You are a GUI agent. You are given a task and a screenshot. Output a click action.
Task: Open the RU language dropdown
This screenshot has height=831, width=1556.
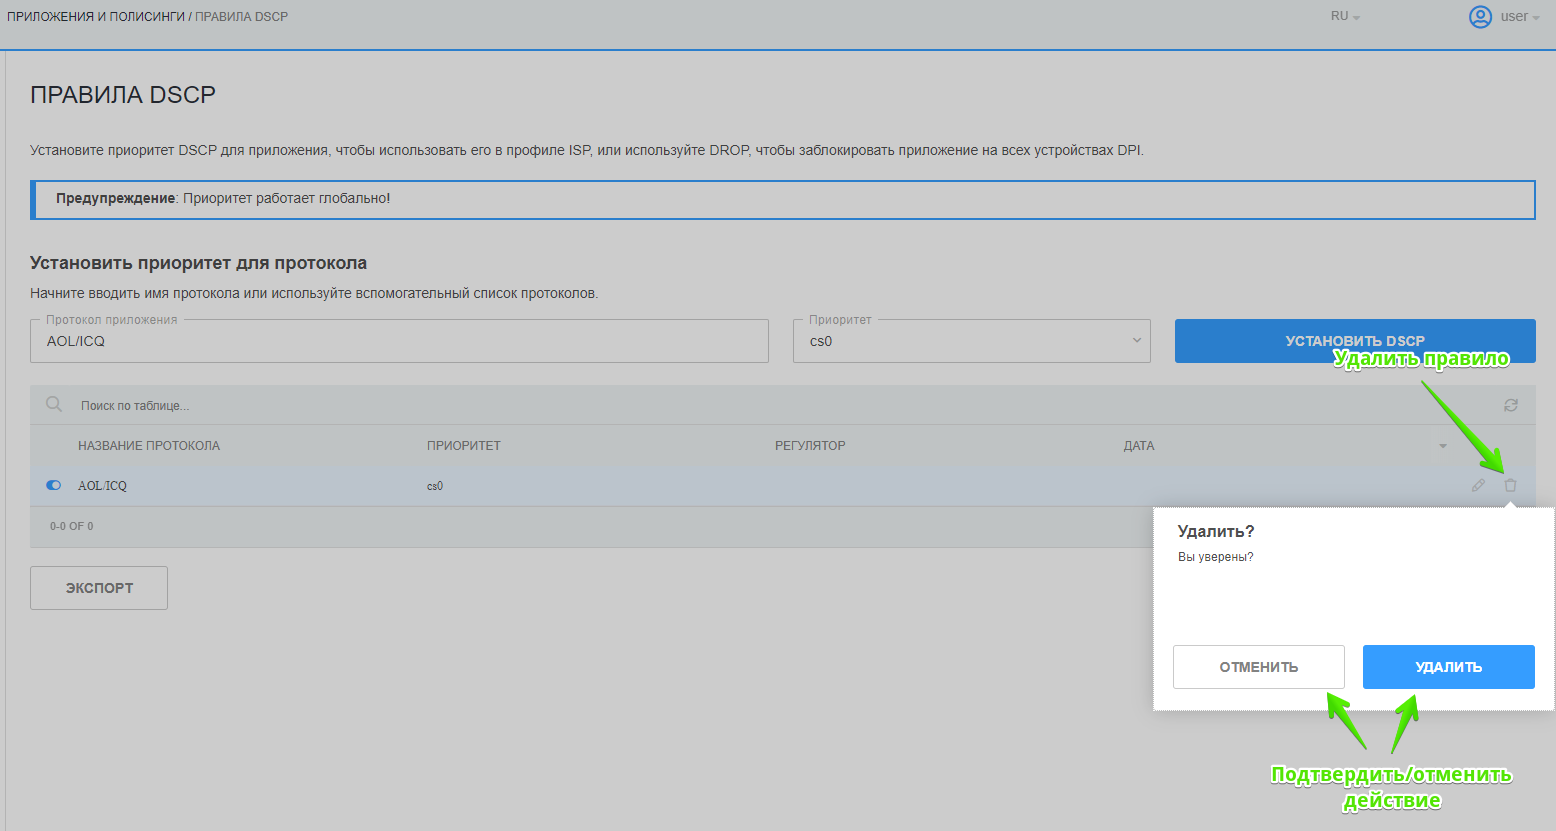click(x=1344, y=17)
